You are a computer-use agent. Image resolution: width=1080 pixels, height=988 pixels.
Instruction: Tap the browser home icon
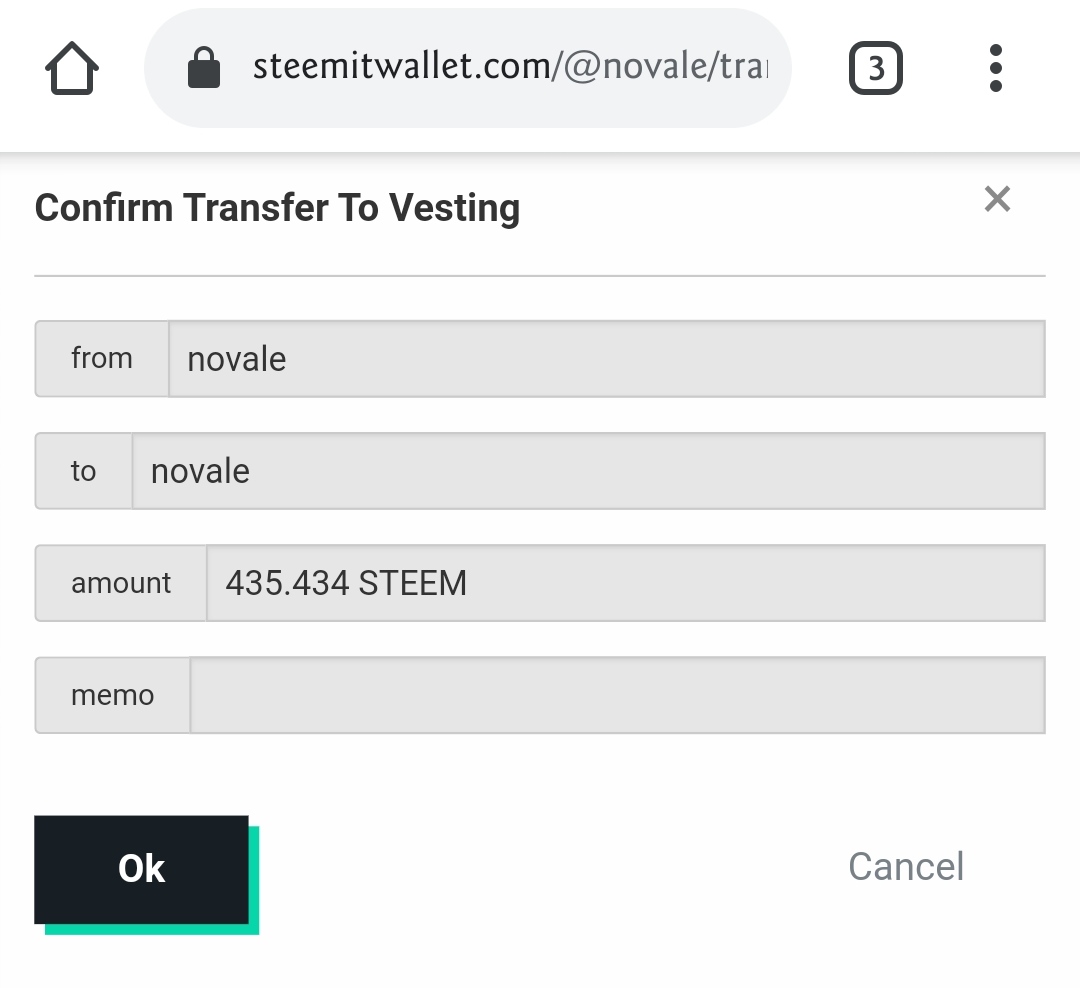pyautogui.click(x=72, y=69)
